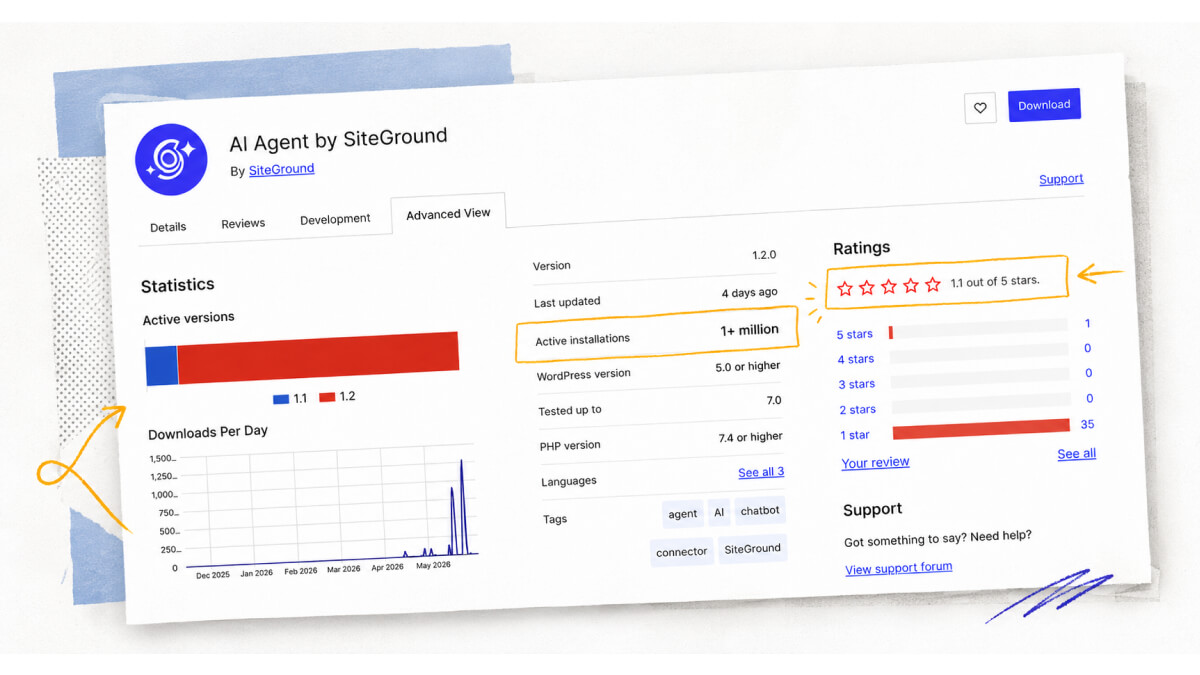Click the 4 days ago value
Image resolution: width=1200 pixels, height=675 pixels.
coord(750,293)
